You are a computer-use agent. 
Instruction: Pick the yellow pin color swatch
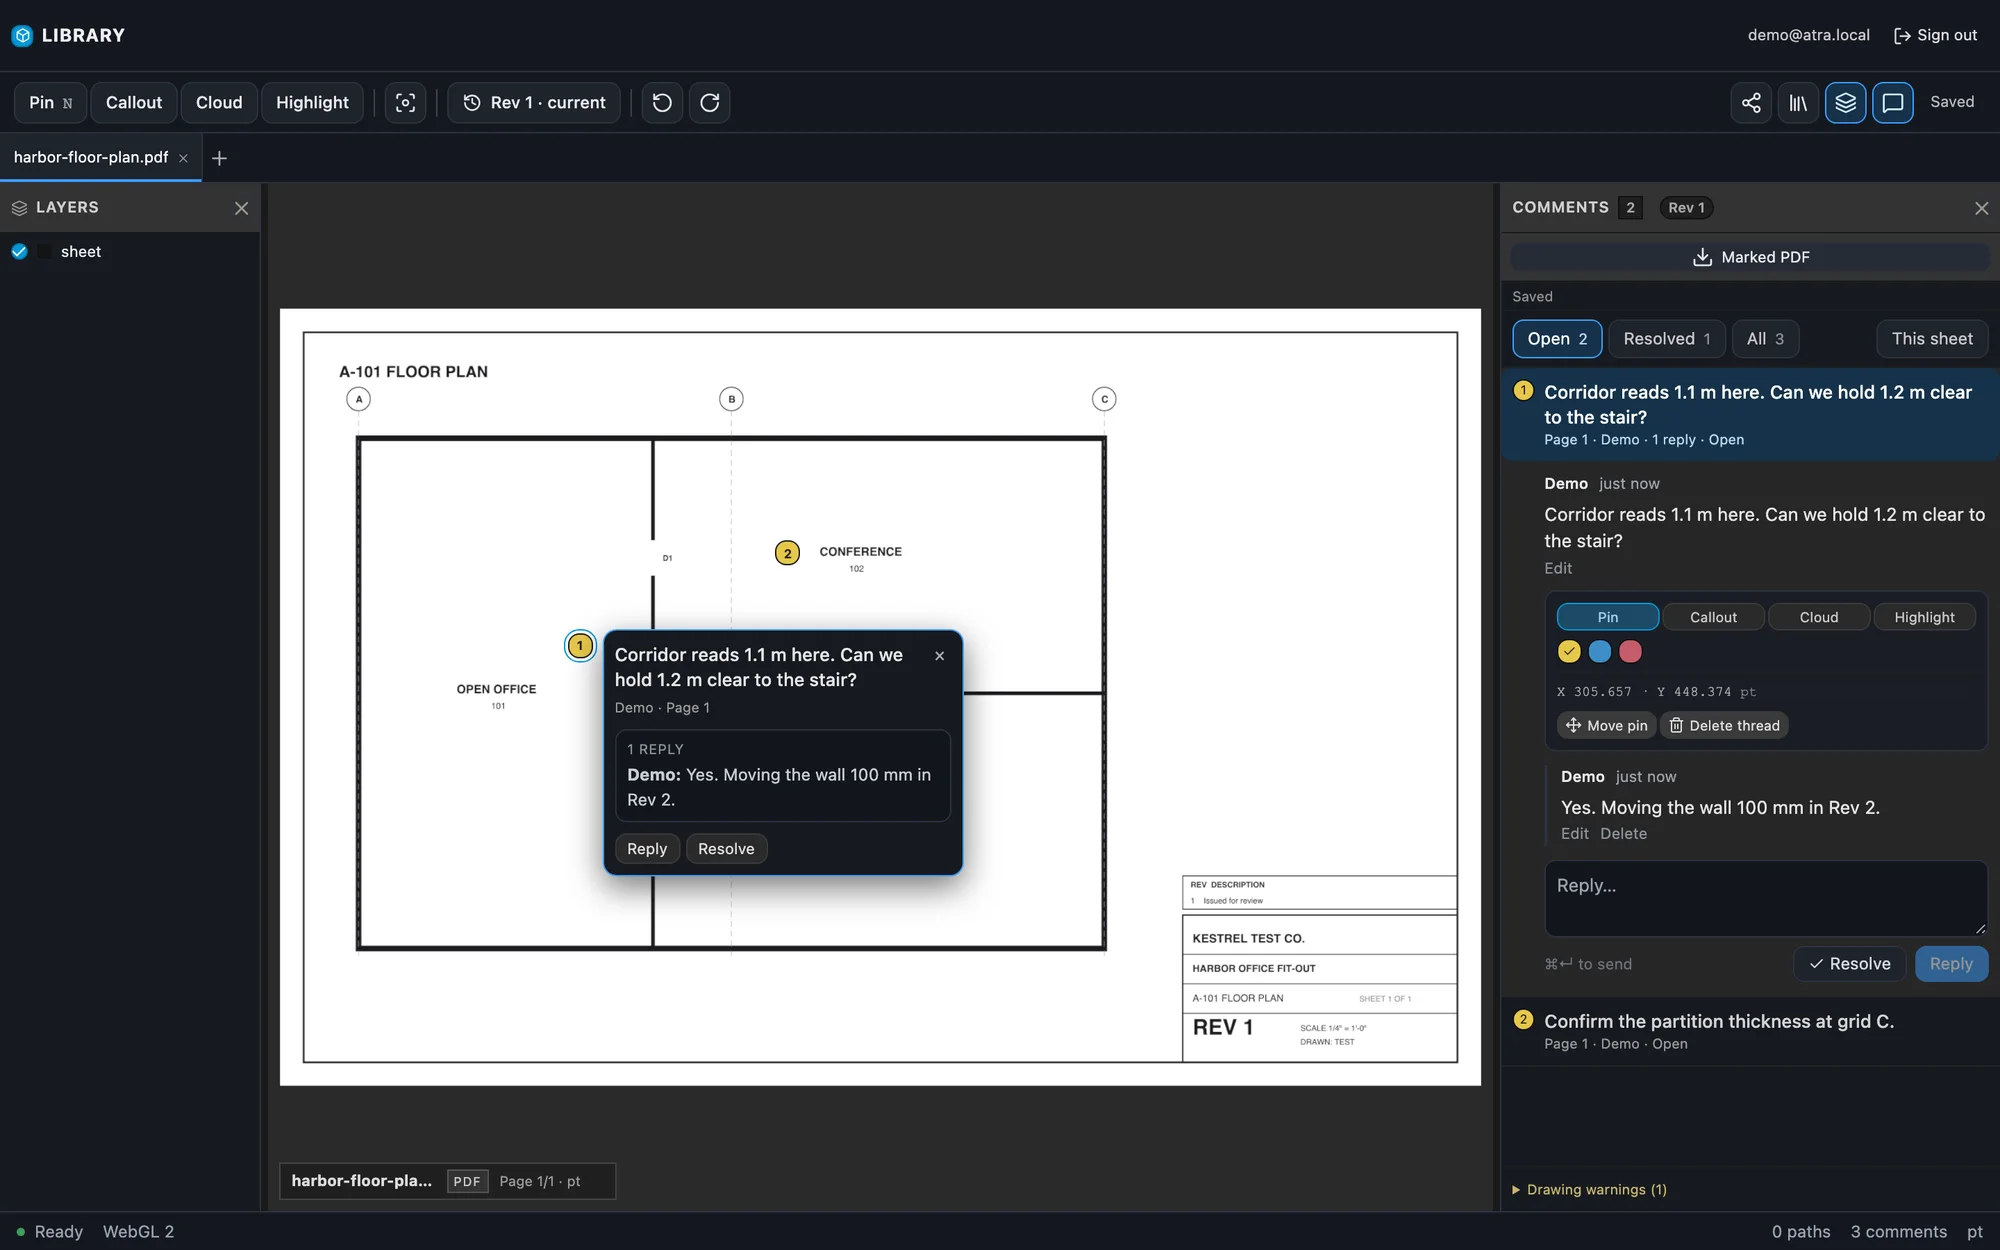click(1569, 652)
